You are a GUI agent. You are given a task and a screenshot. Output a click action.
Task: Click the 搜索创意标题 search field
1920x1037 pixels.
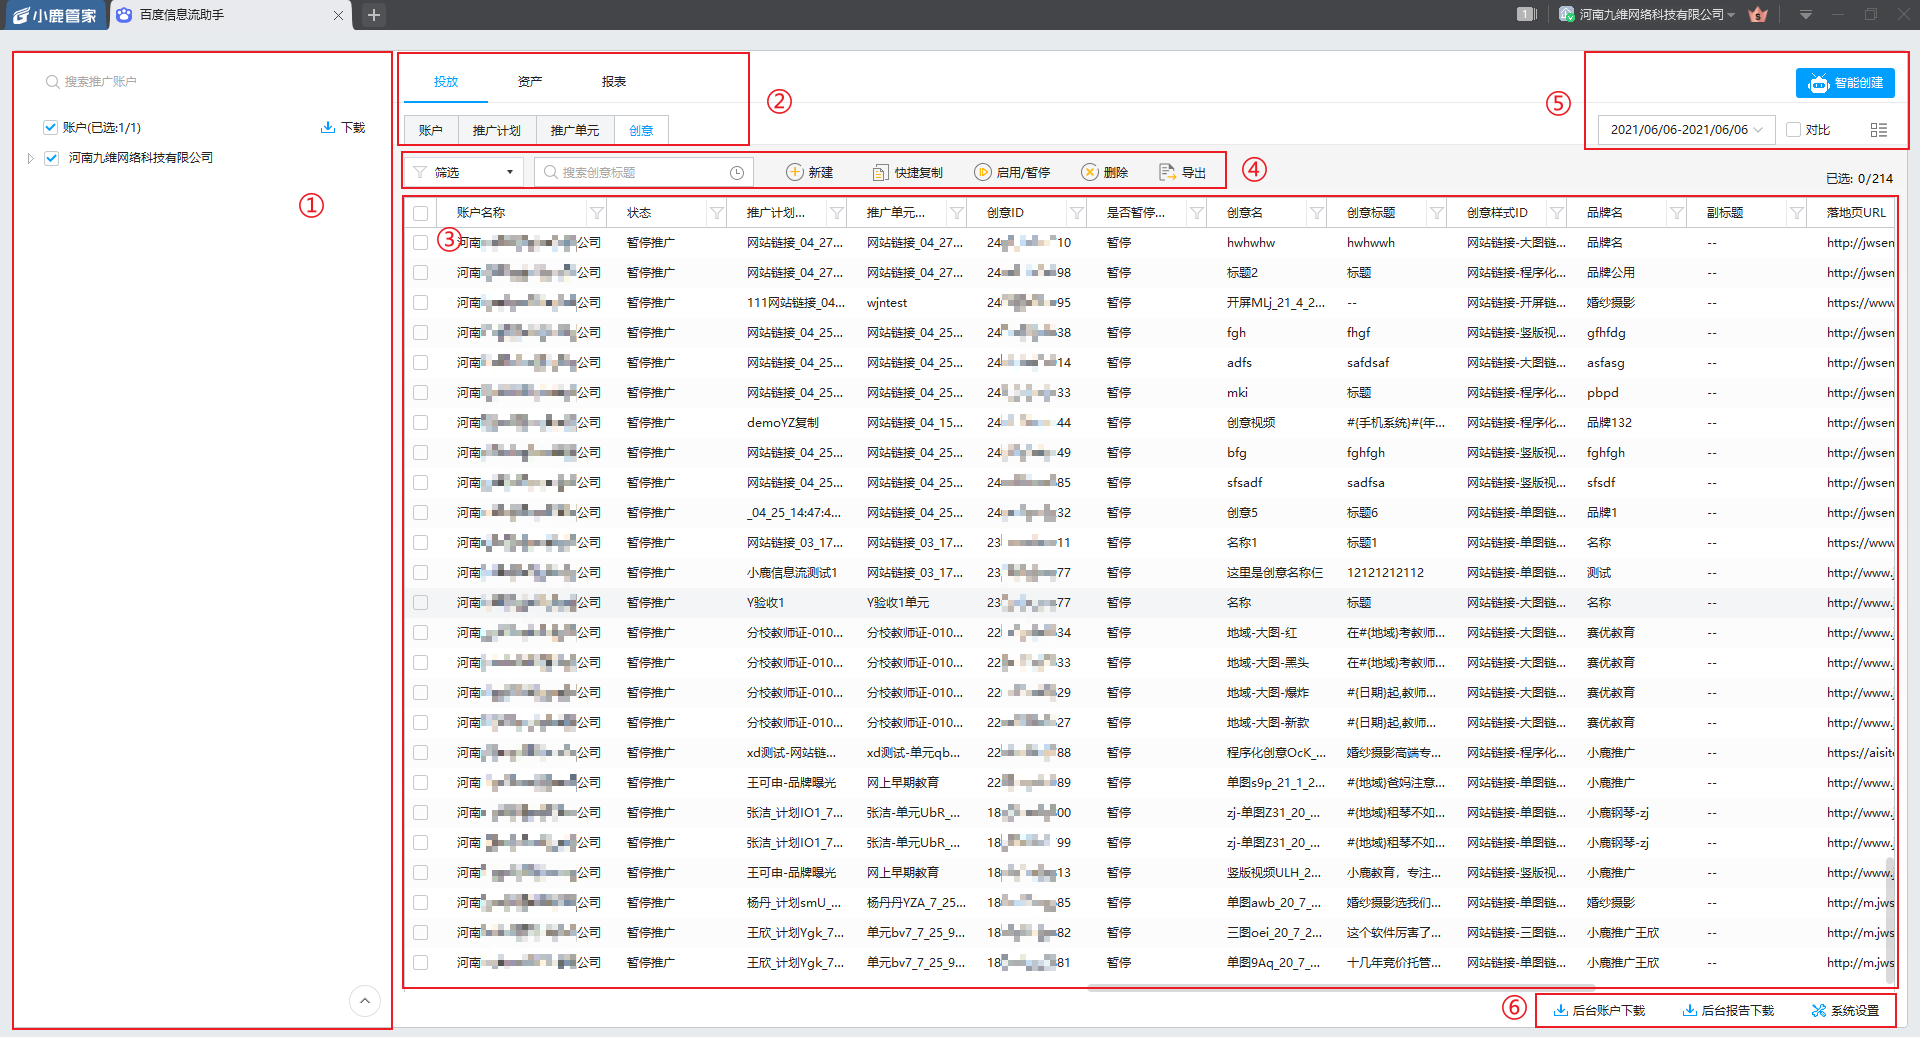click(x=644, y=172)
